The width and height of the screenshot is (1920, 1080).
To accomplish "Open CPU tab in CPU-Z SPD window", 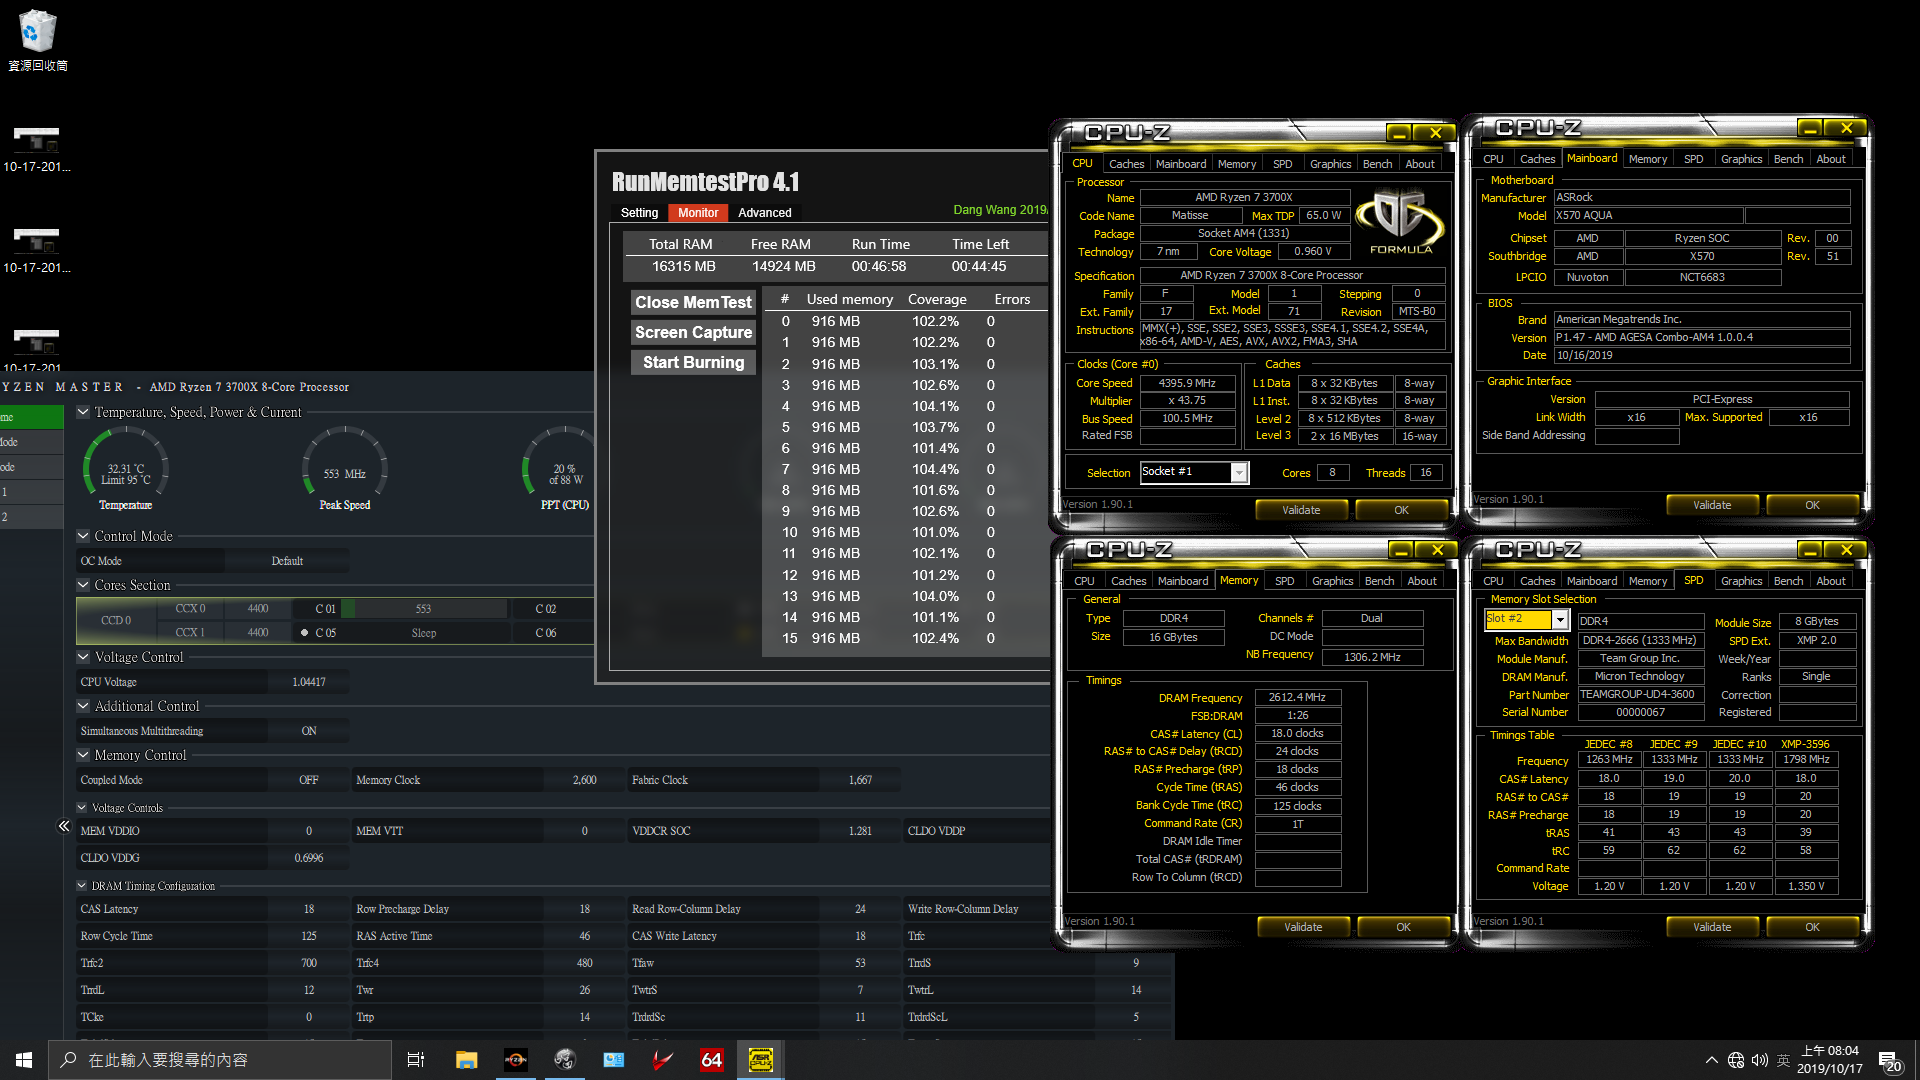I will coord(1493,581).
